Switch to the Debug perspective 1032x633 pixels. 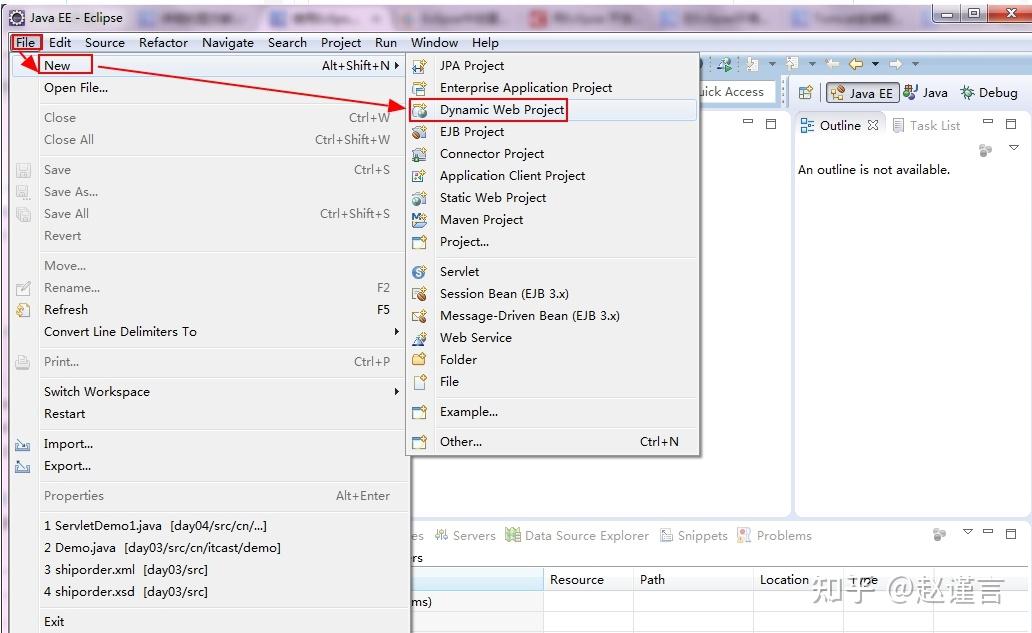[988, 92]
